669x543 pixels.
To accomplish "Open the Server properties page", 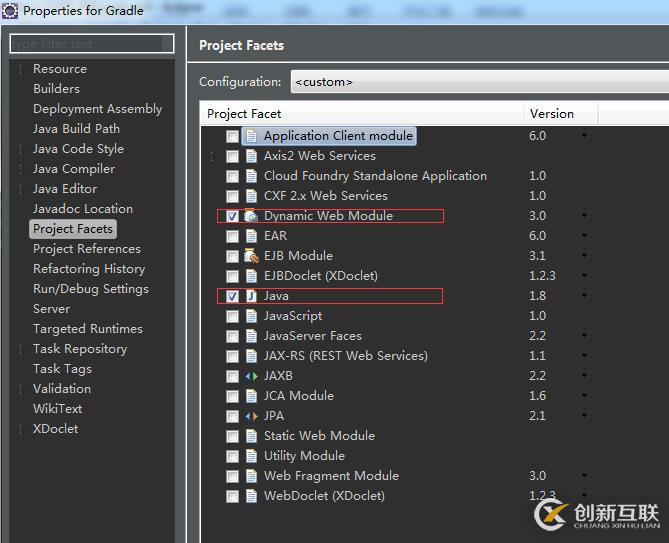I will click(52, 309).
